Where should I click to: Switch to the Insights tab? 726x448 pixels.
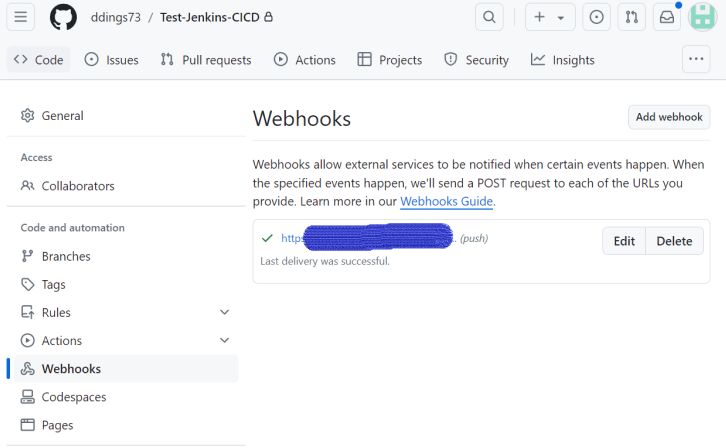coord(563,60)
